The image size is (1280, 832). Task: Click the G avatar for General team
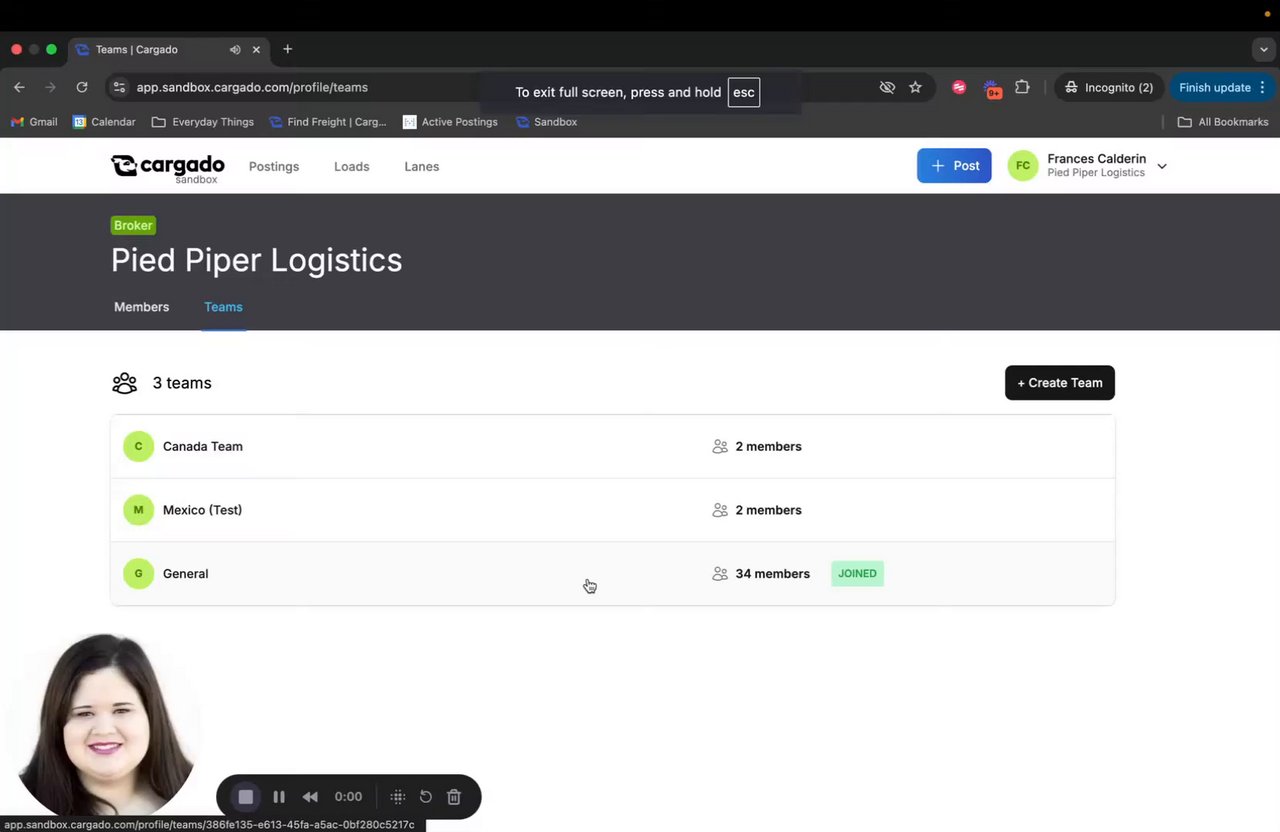pos(138,574)
